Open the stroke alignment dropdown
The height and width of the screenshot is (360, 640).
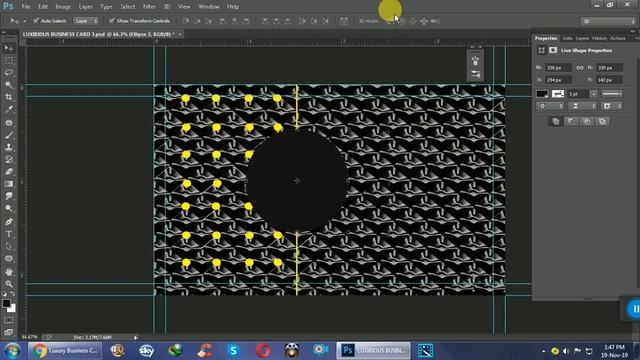(x=550, y=106)
